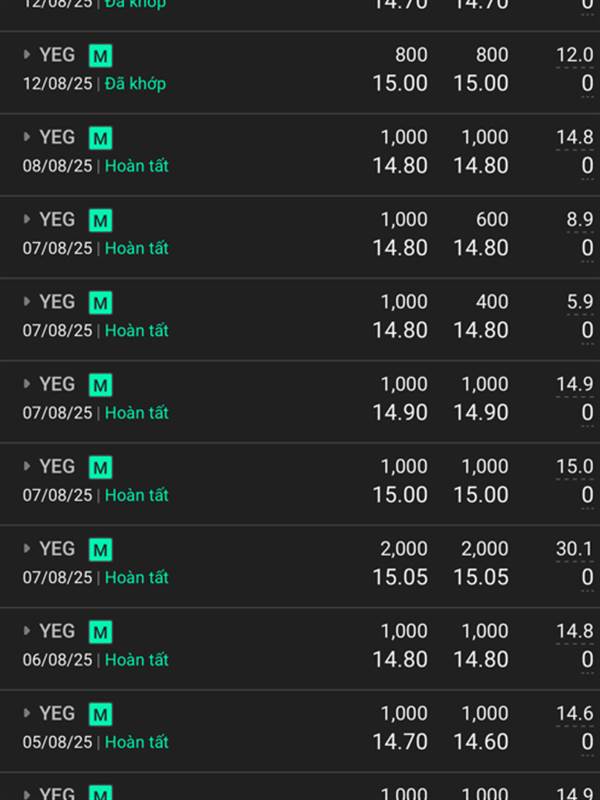Image resolution: width=600 pixels, height=800 pixels.
Task: Click the underlined value 30.1
Action: [x=574, y=549]
